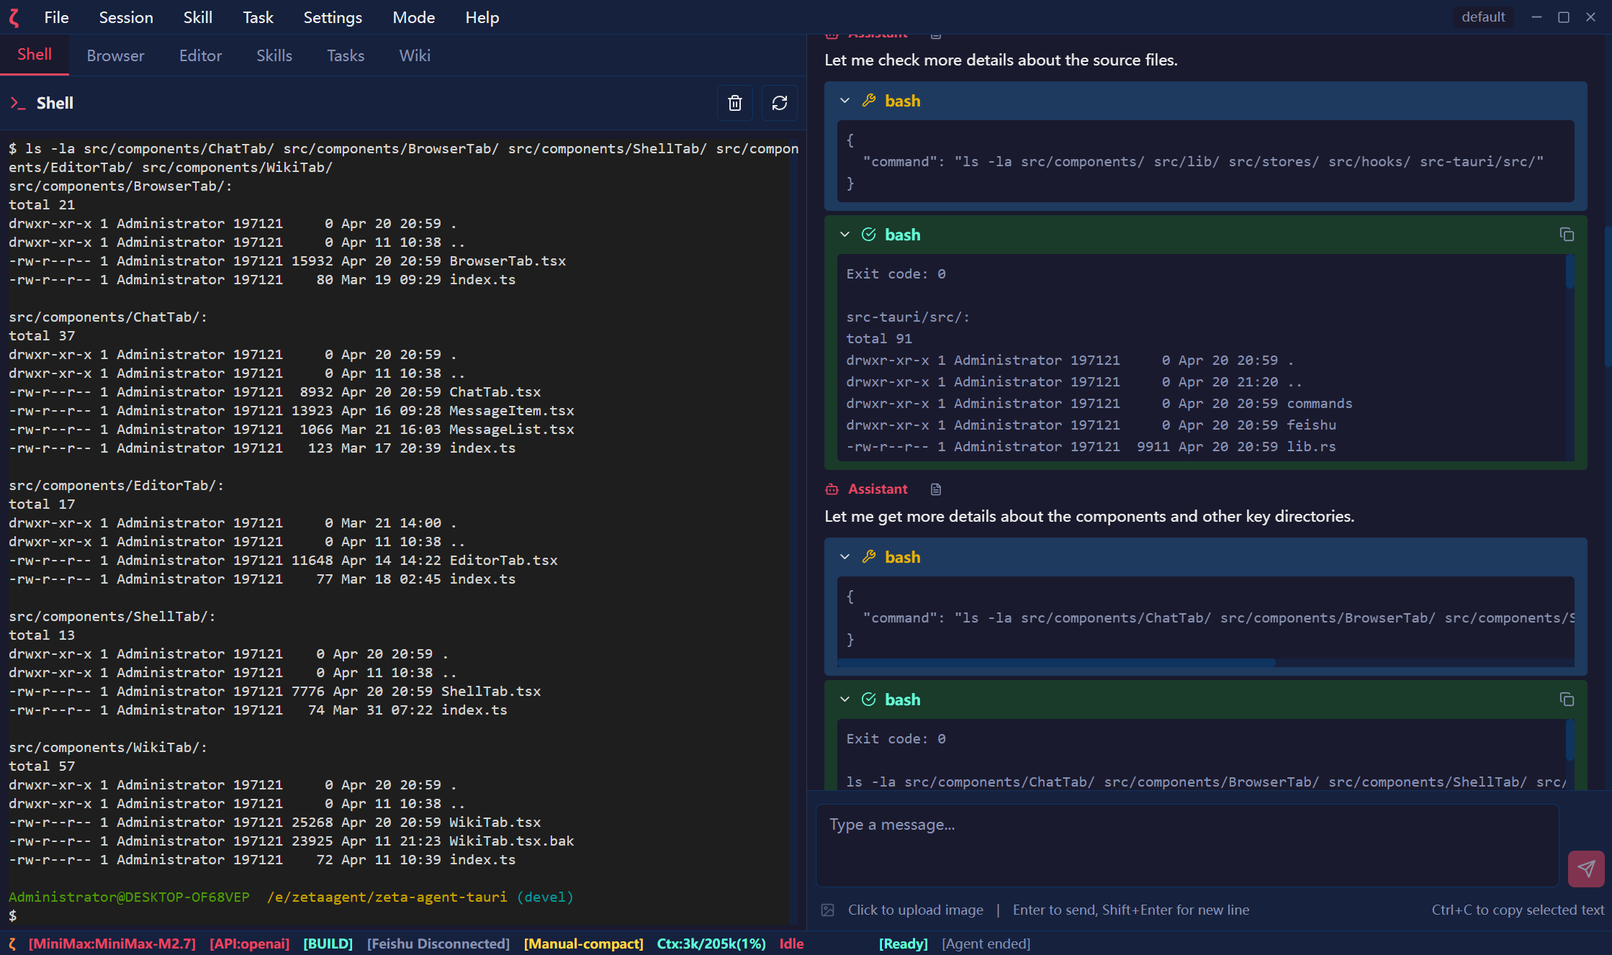Copy output of the lower bash result

(x=1566, y=700)
